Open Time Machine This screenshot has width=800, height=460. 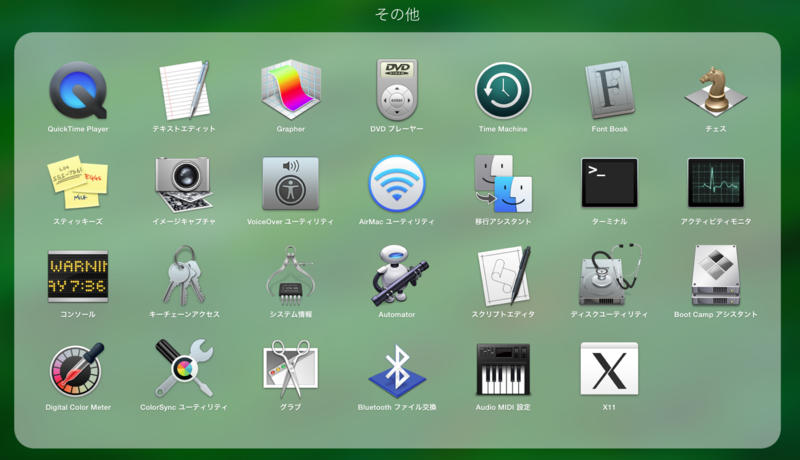coord(503,91)
